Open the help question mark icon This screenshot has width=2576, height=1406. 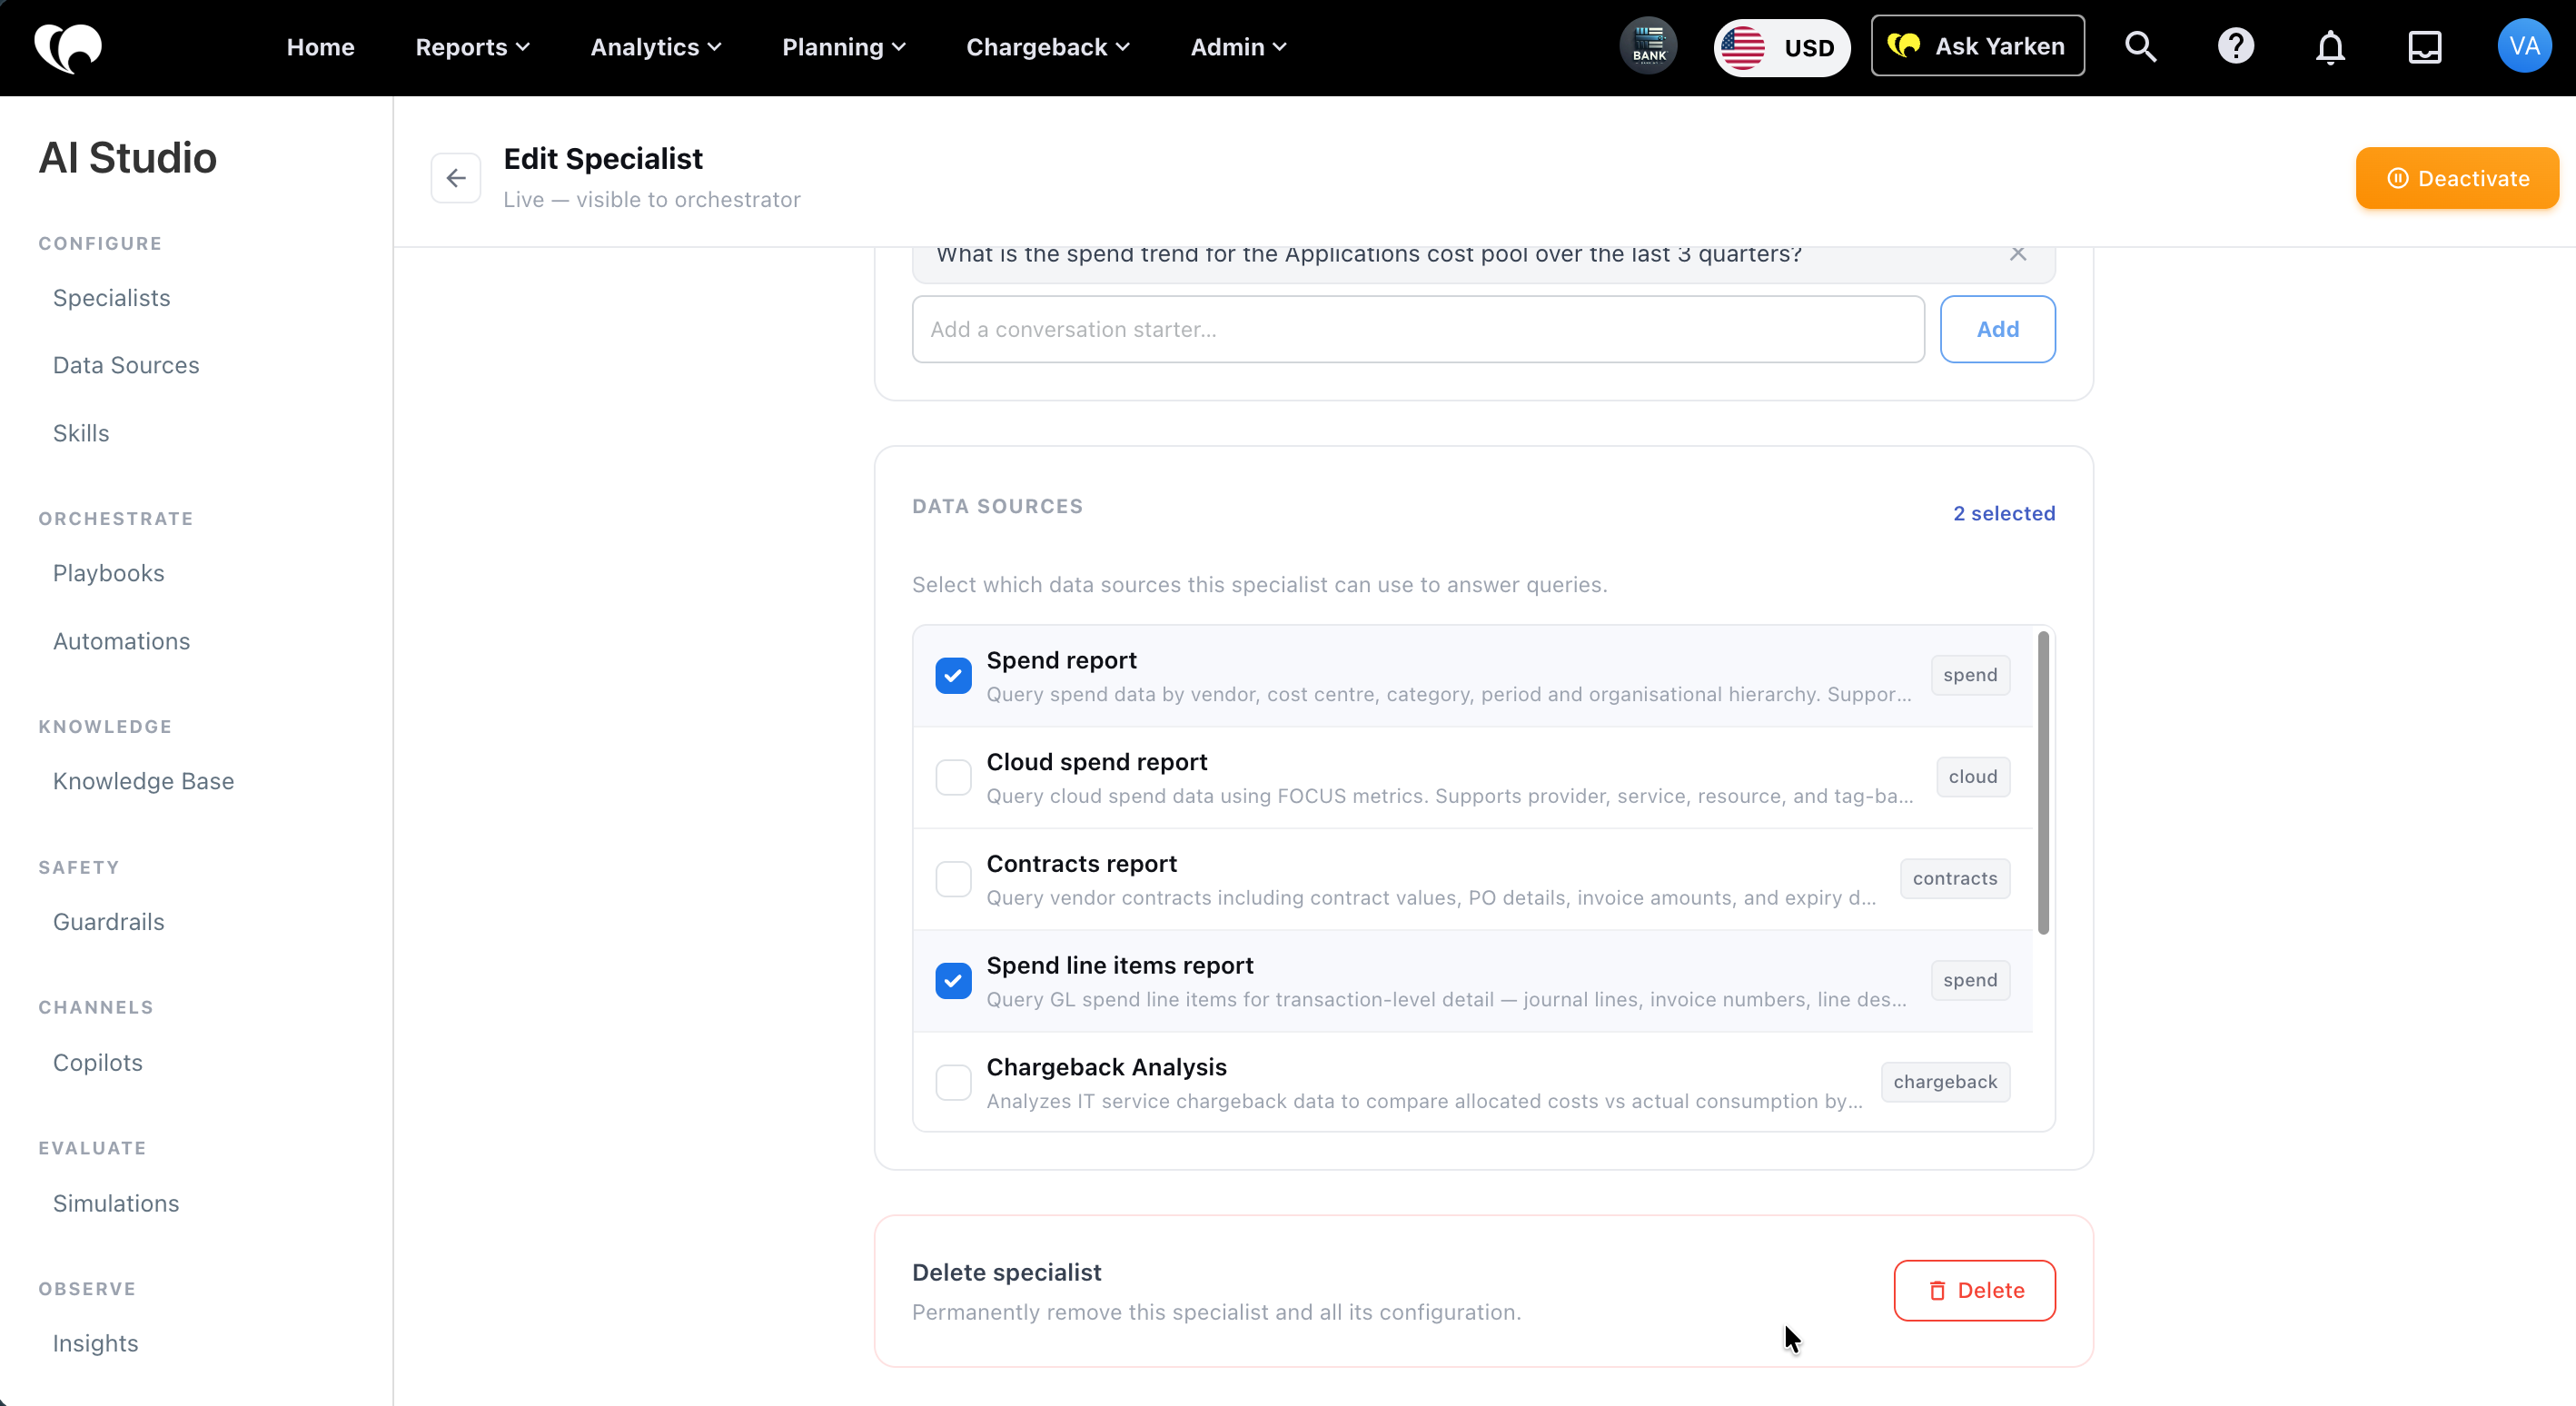[2236, 46]
